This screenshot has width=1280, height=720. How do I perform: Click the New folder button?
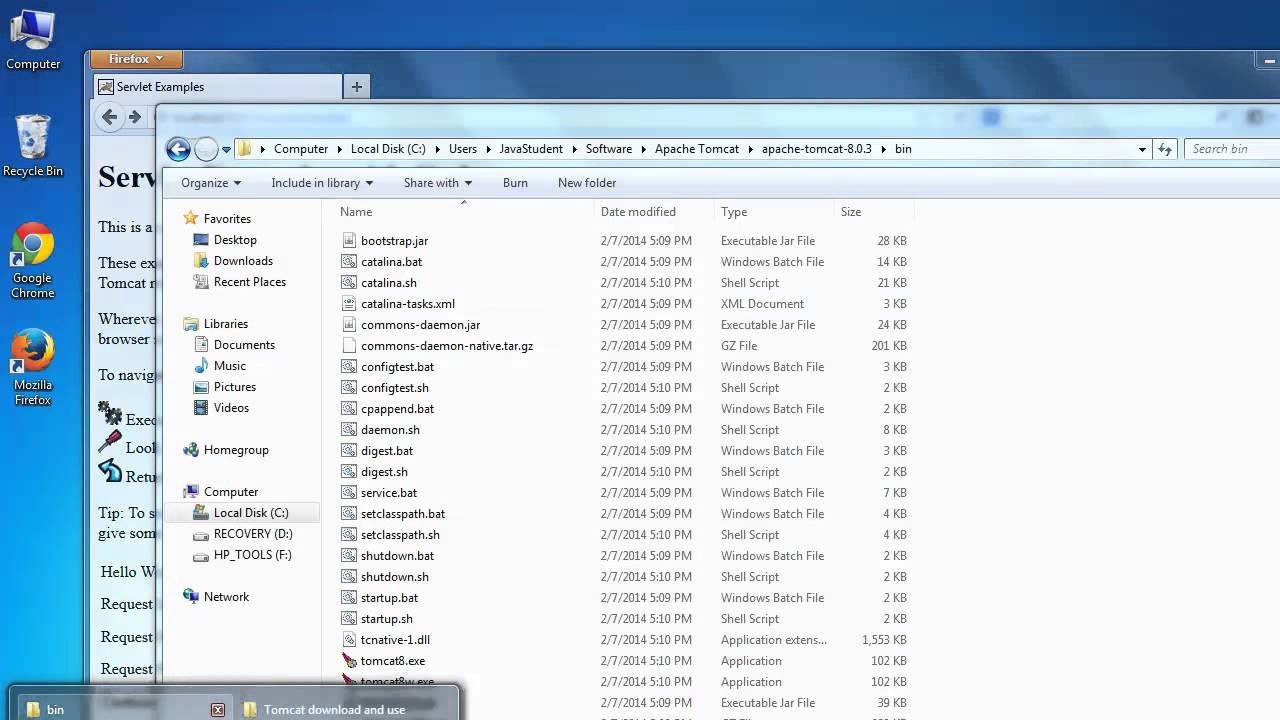(x=587, y=183)
